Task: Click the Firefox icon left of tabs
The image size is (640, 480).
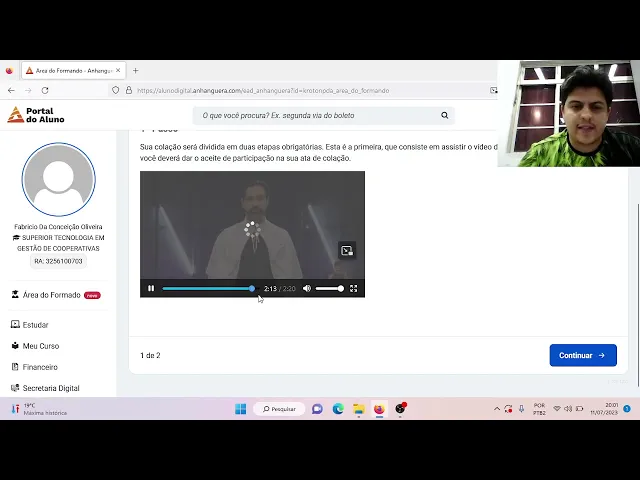Action: coord(9,71)
